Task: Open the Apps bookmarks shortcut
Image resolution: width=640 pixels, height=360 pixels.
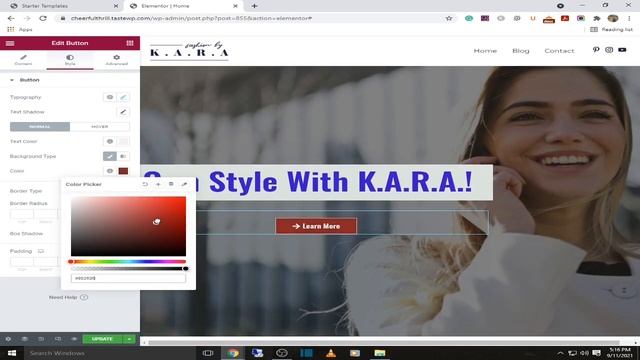Action: 20,29
